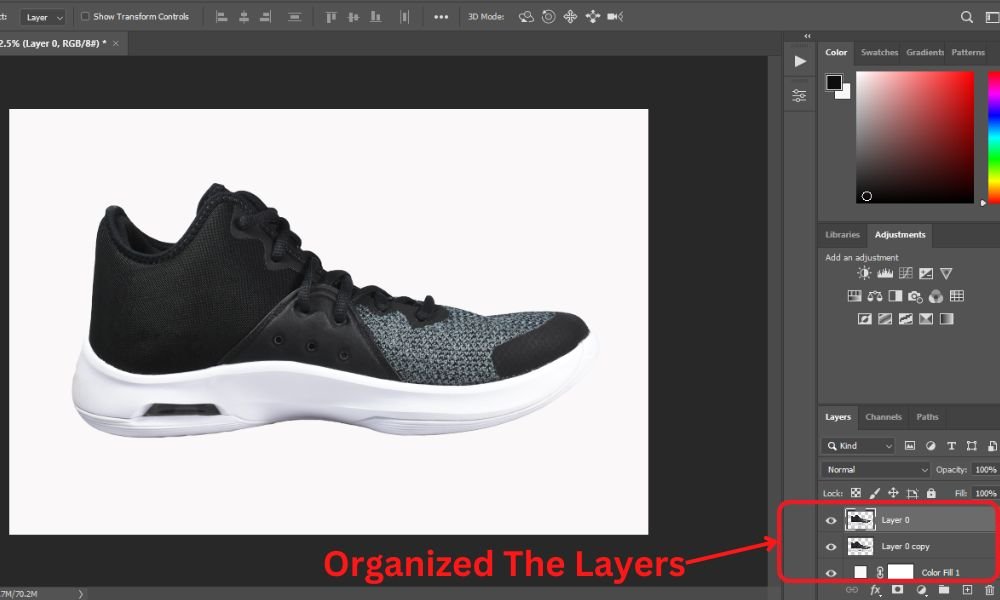Viewport: 1000px width, 600px height.
Task: Switch to the Swatches tab
Action: [x=879, y=52]
